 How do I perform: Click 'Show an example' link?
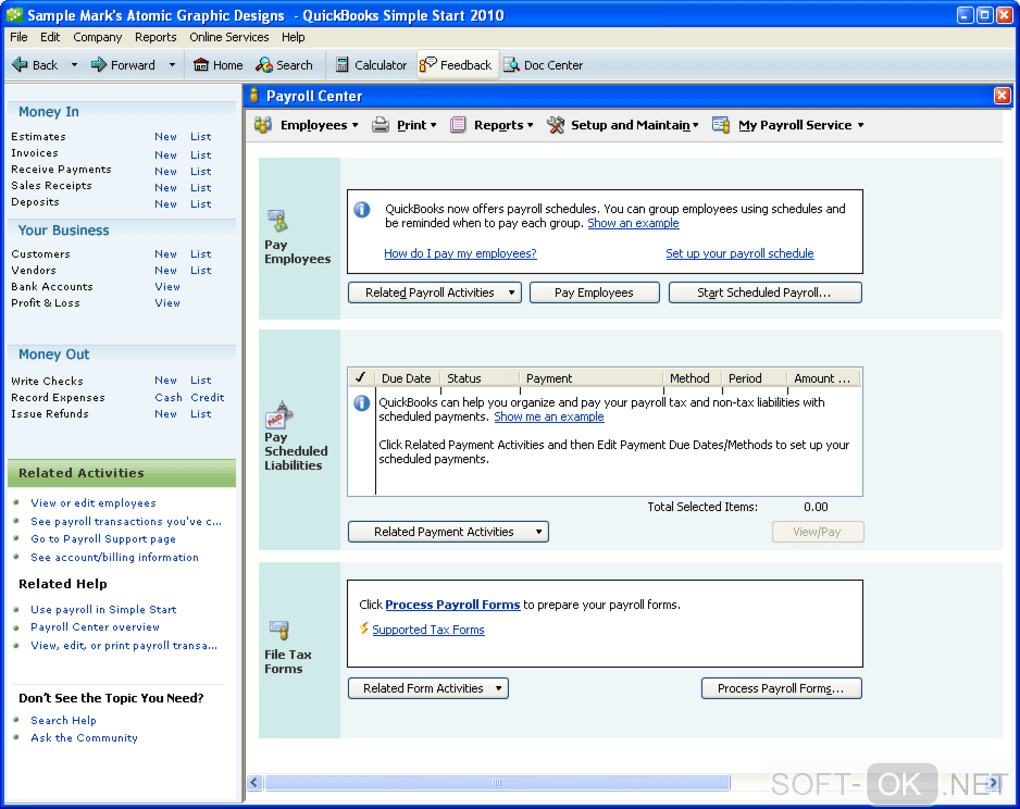(x=633, y=223)
